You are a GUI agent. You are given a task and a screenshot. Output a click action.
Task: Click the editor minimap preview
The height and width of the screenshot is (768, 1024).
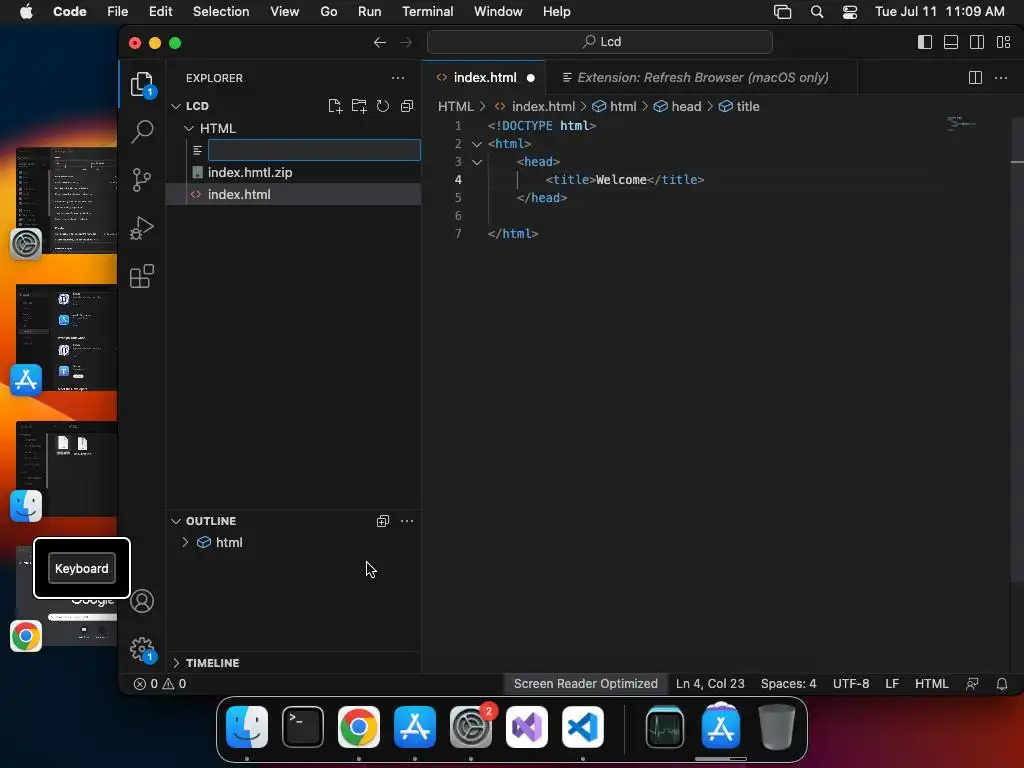point(961,123)
